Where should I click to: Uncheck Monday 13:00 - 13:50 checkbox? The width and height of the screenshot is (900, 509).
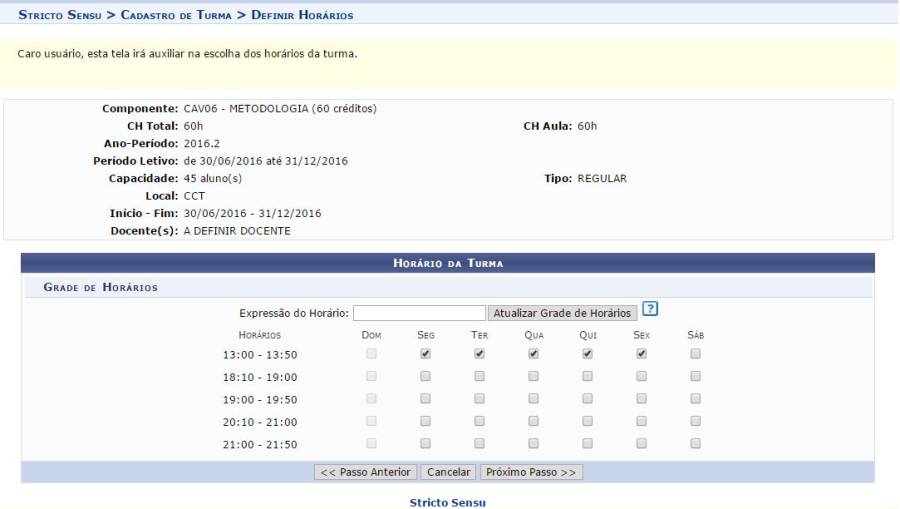coord(426,354)
